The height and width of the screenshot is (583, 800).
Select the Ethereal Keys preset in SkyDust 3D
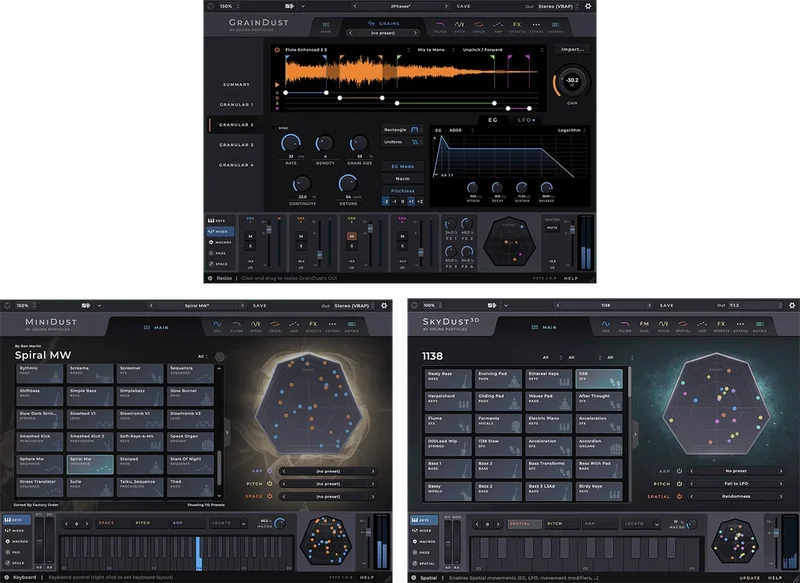click(548, 379)
